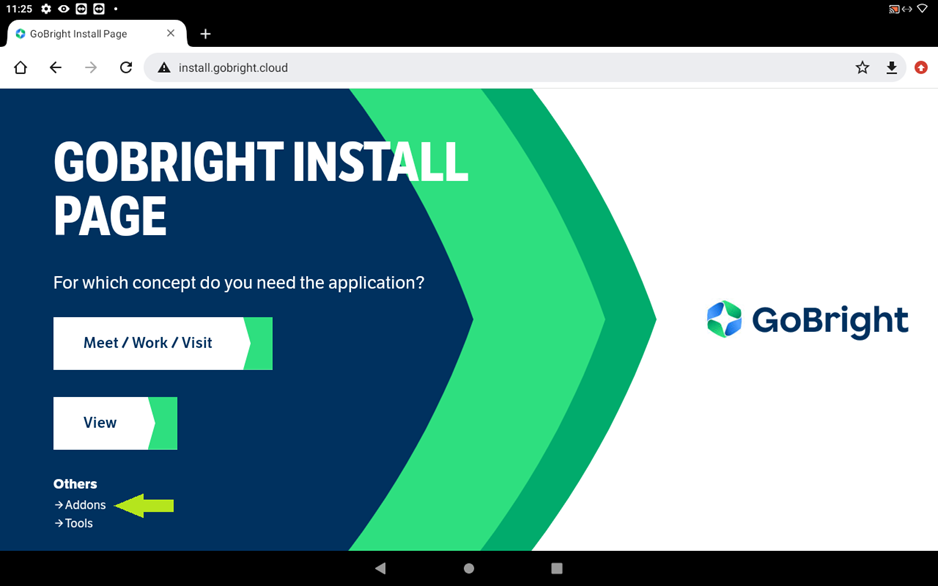938x586 pixels.
Task: Open the Tools link under Others
Action: pos(74,523)
